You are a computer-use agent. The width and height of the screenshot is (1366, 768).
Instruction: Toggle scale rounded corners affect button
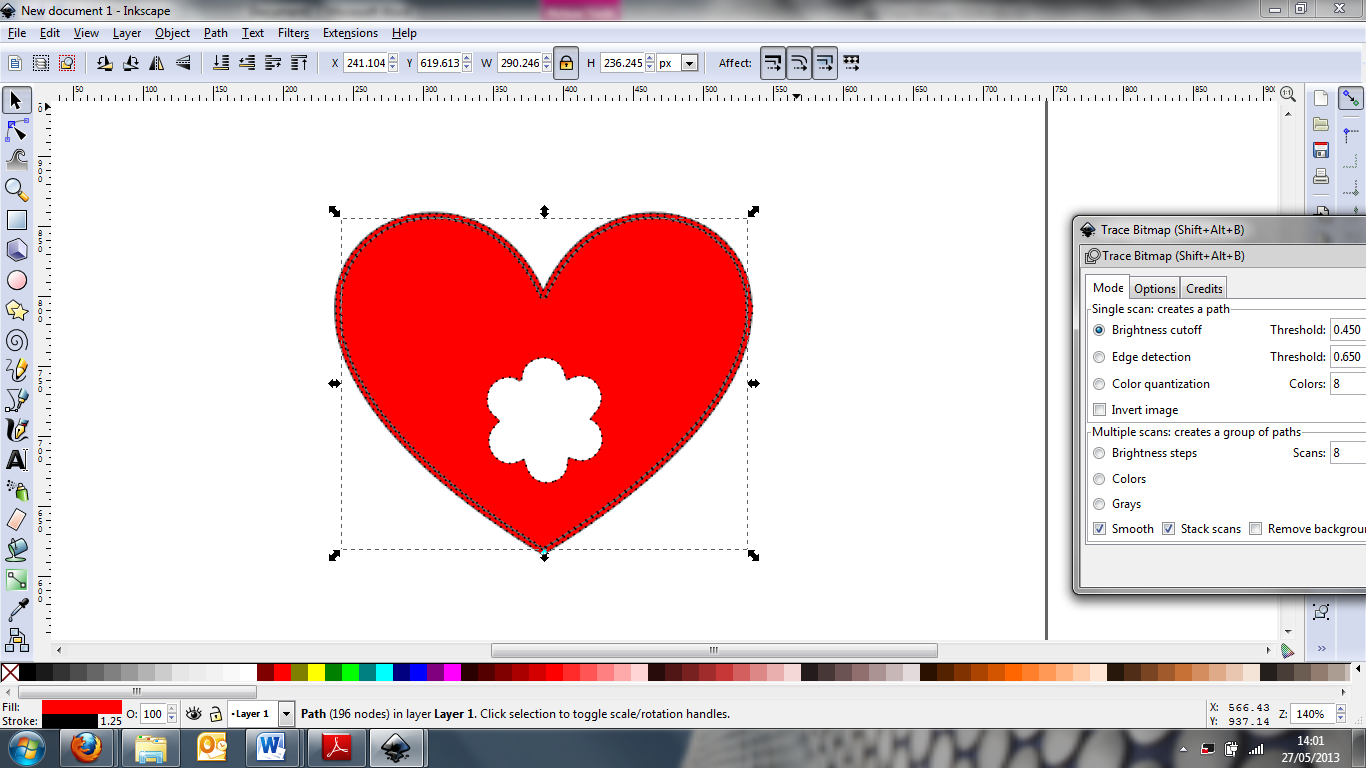[x=799, y=63]
